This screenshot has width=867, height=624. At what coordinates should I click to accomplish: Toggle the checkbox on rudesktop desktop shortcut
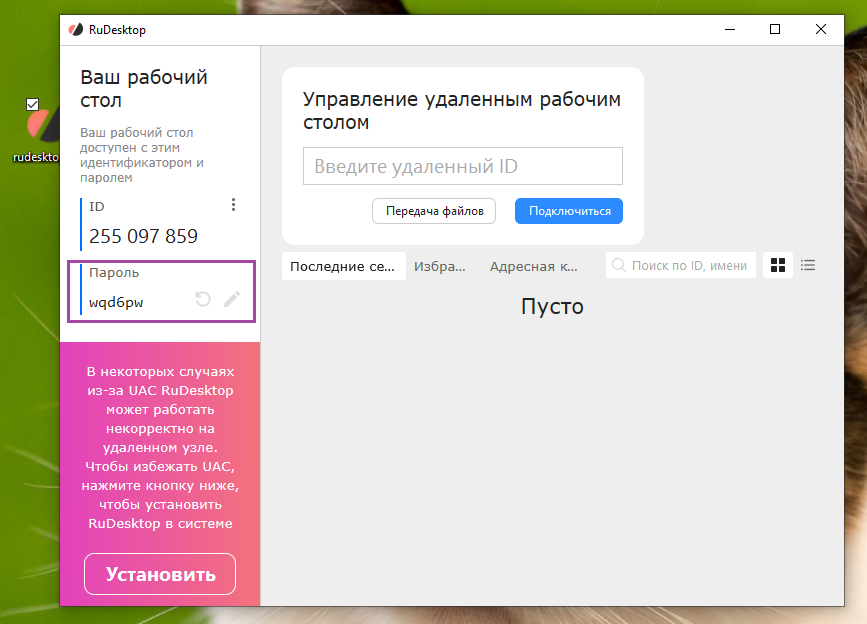33,104
